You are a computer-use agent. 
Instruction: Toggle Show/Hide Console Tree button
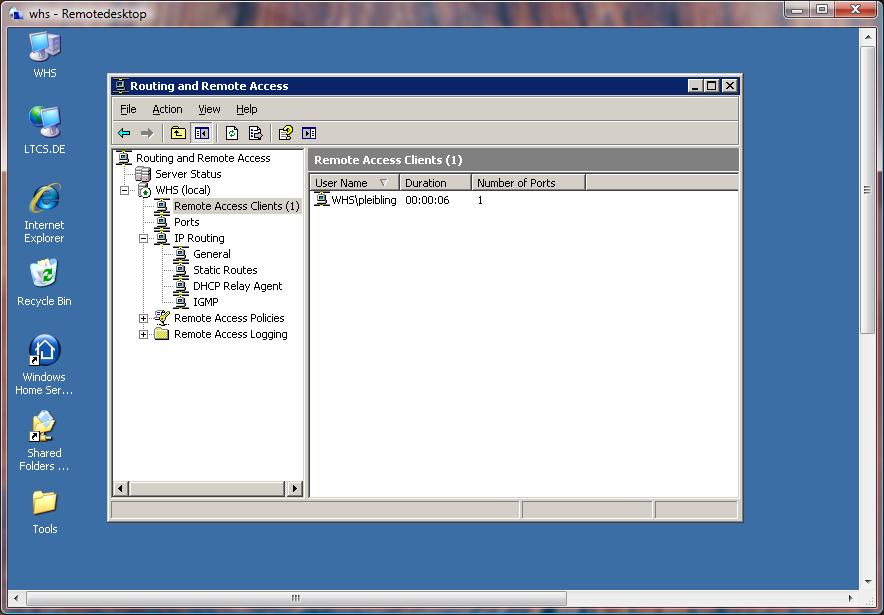(x=201, y=133)
